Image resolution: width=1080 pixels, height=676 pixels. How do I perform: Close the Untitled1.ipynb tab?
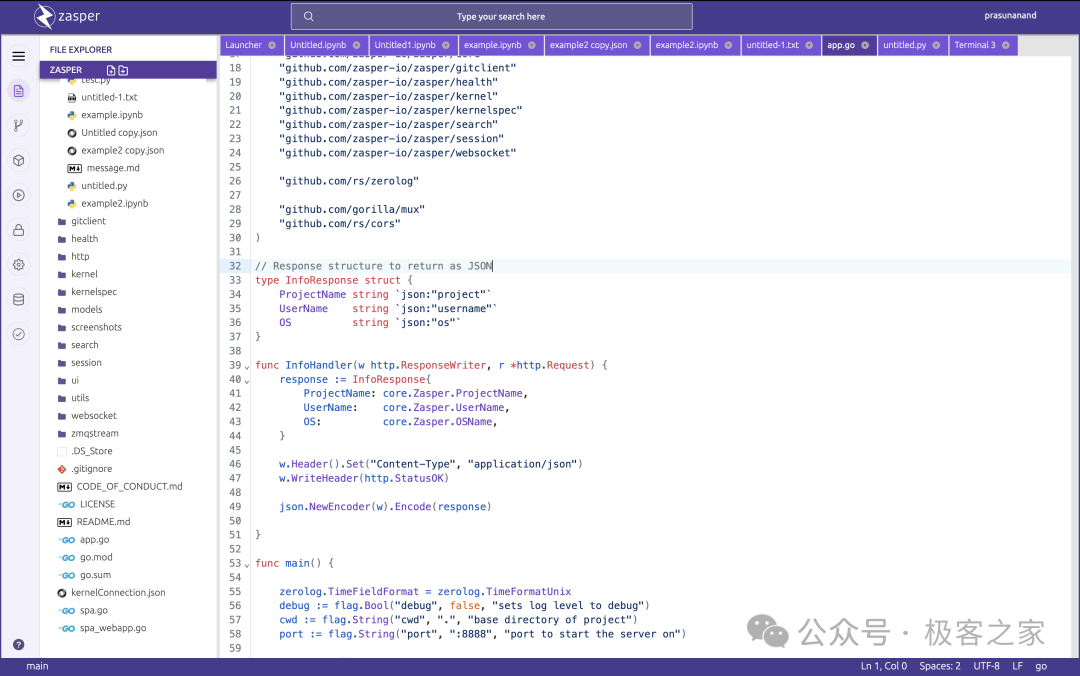coord(446,45)
